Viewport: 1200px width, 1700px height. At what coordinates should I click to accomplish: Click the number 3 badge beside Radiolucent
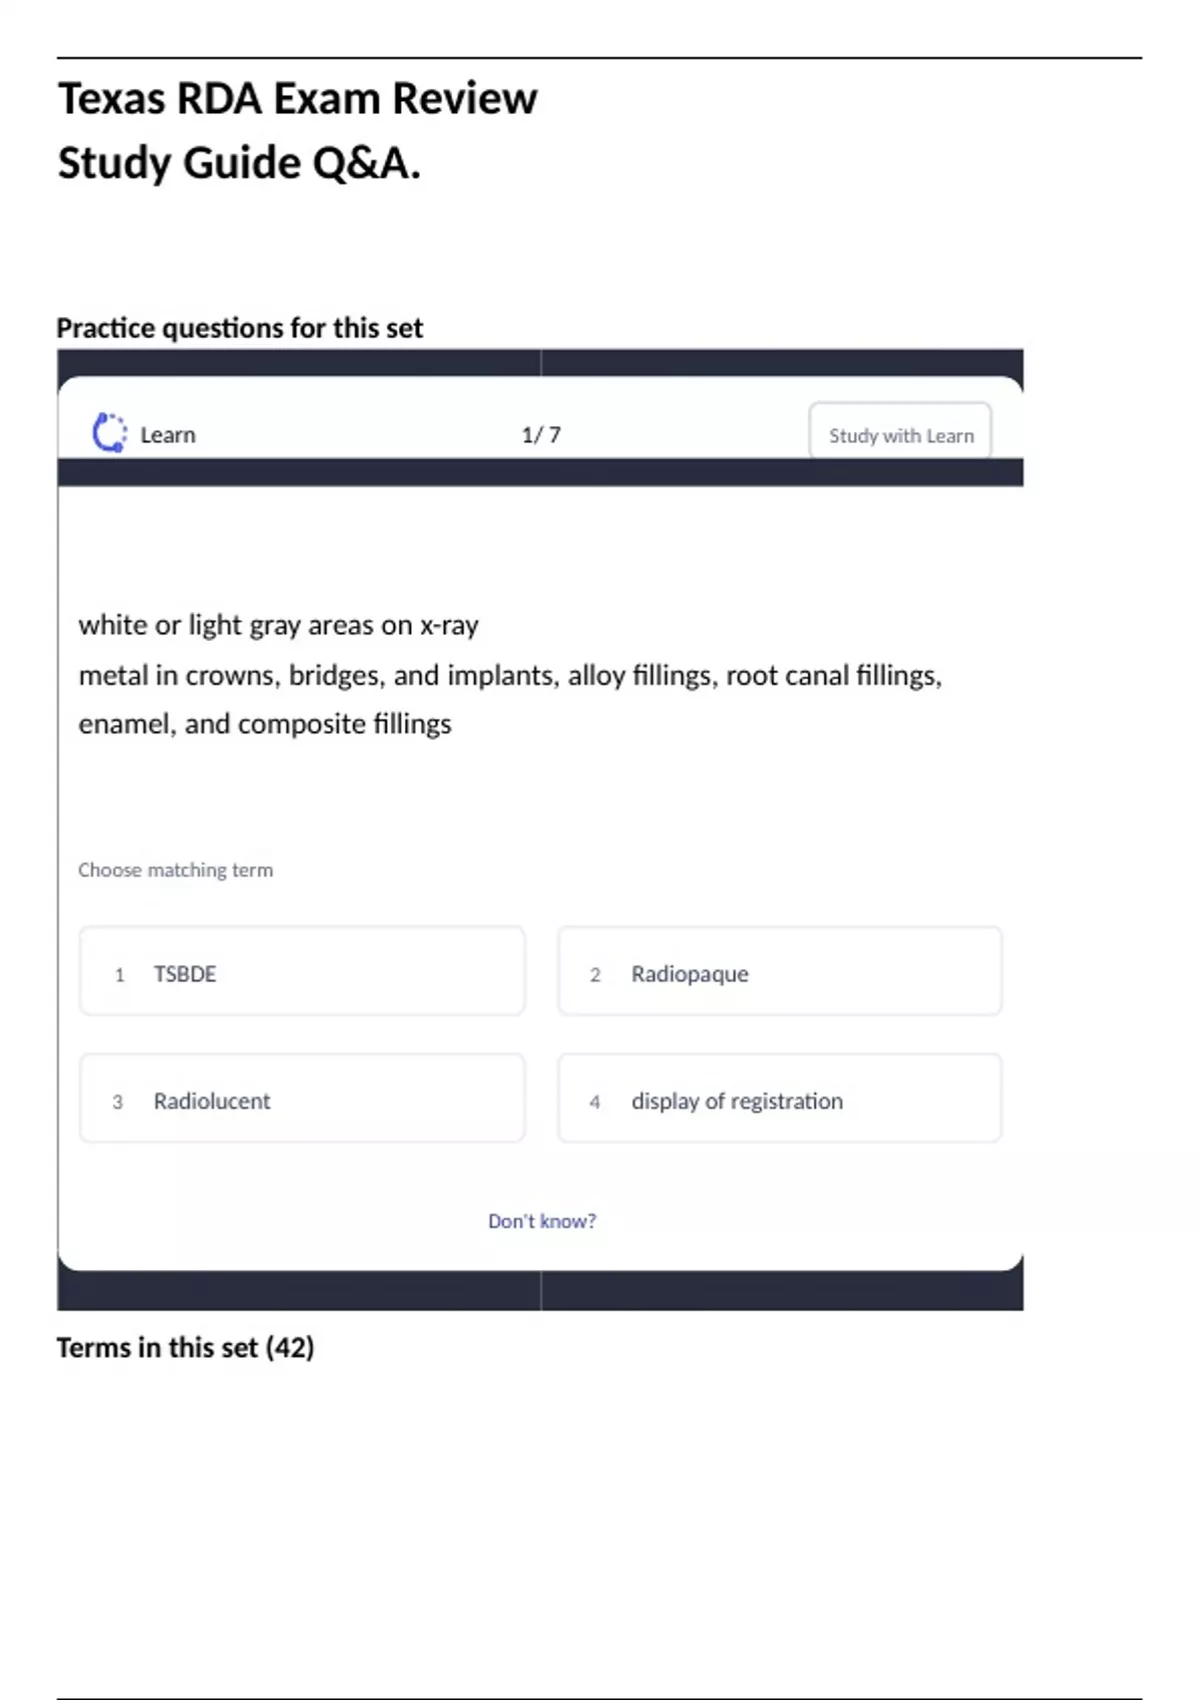pos(118,1102)
